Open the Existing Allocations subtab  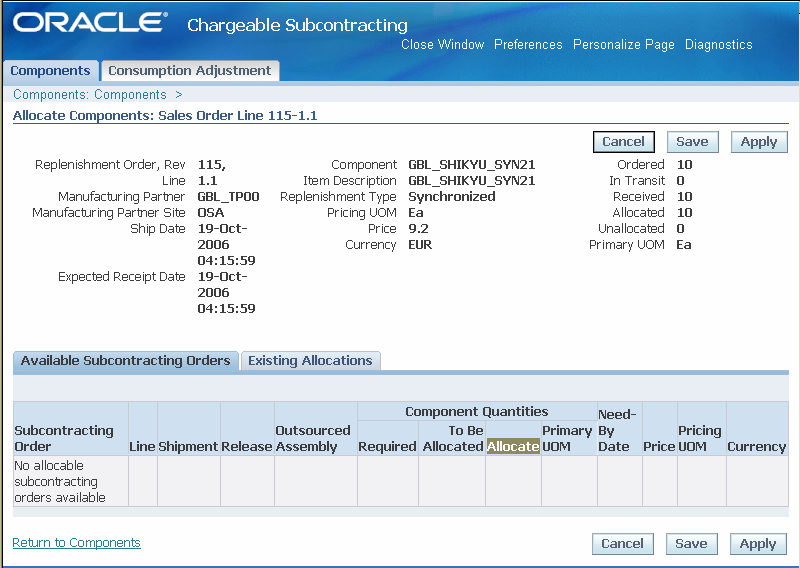click(x=310, y=360)
